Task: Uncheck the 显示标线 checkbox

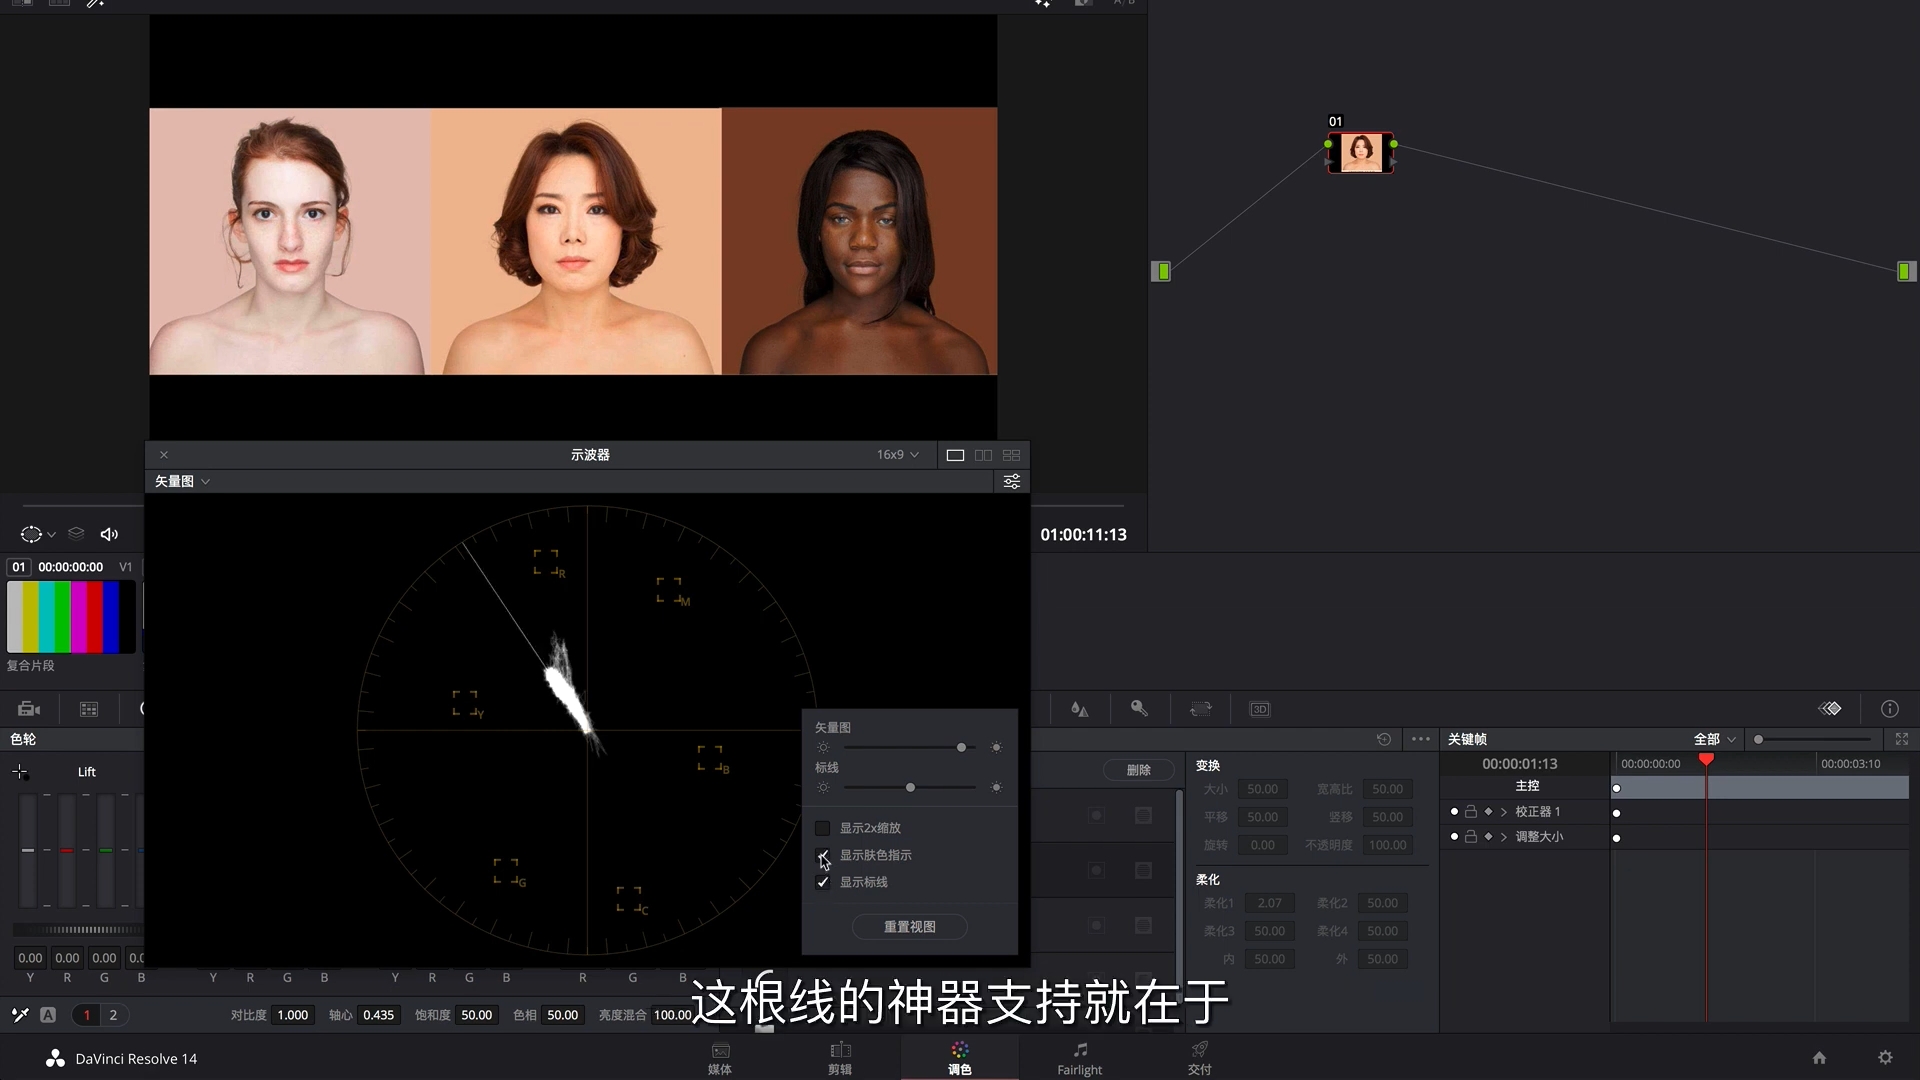Action: pos(823,882)
